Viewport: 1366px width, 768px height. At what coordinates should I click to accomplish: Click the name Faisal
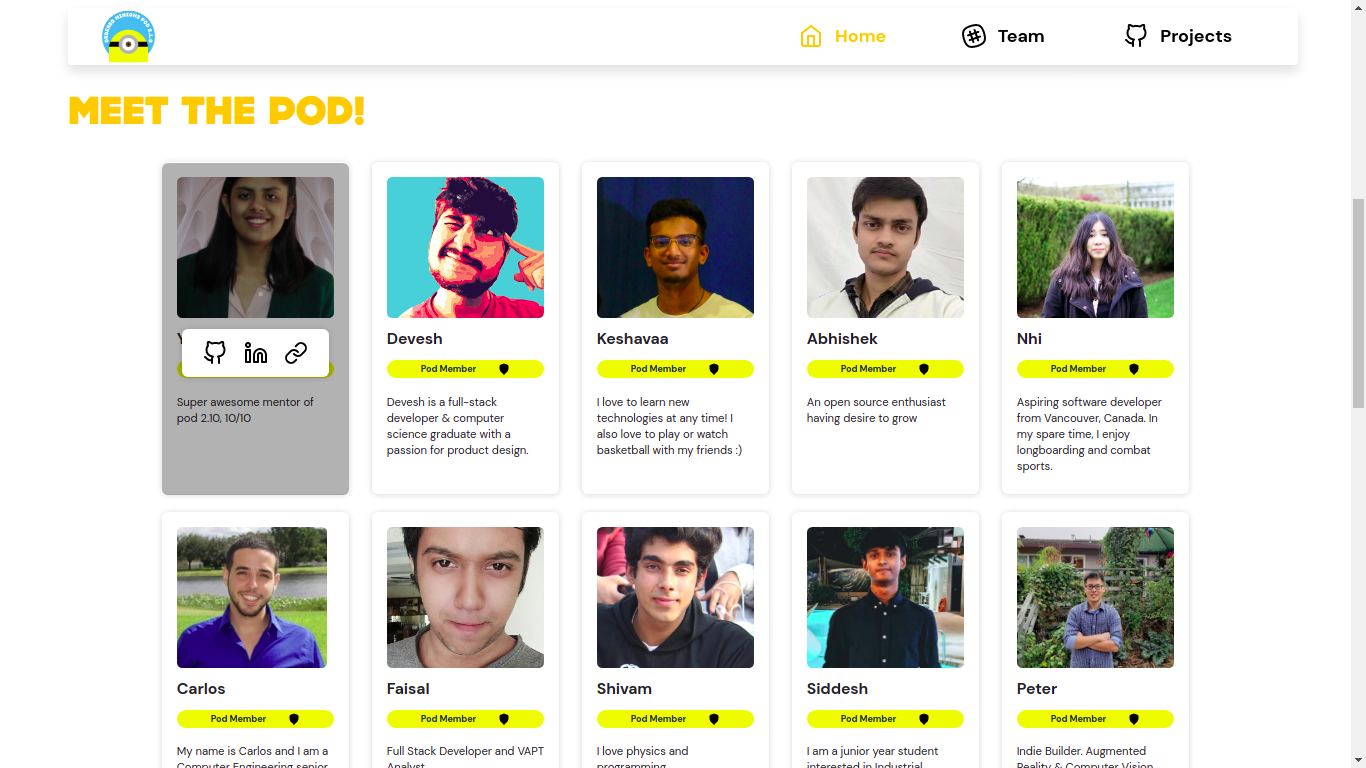point(408,689)
